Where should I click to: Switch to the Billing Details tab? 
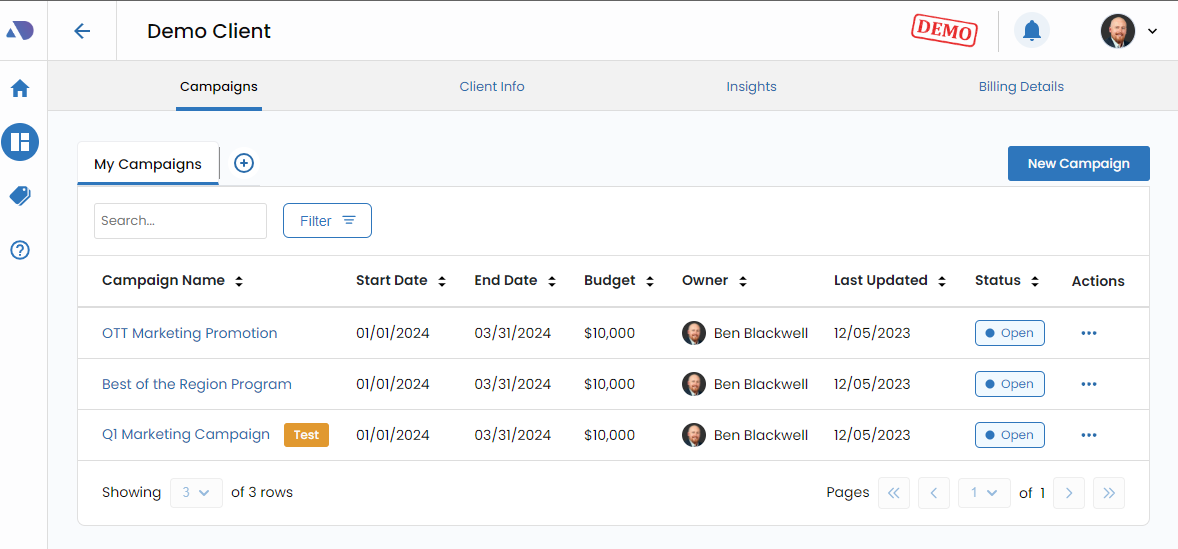[x=1021, y=87]
